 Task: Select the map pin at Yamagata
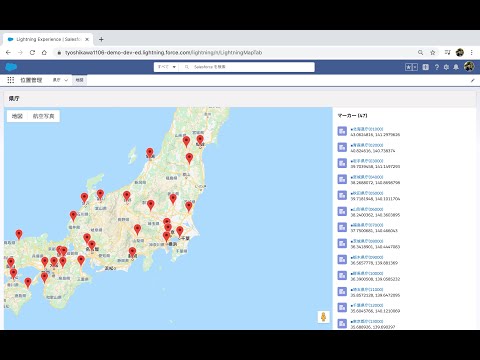point(186,142)
